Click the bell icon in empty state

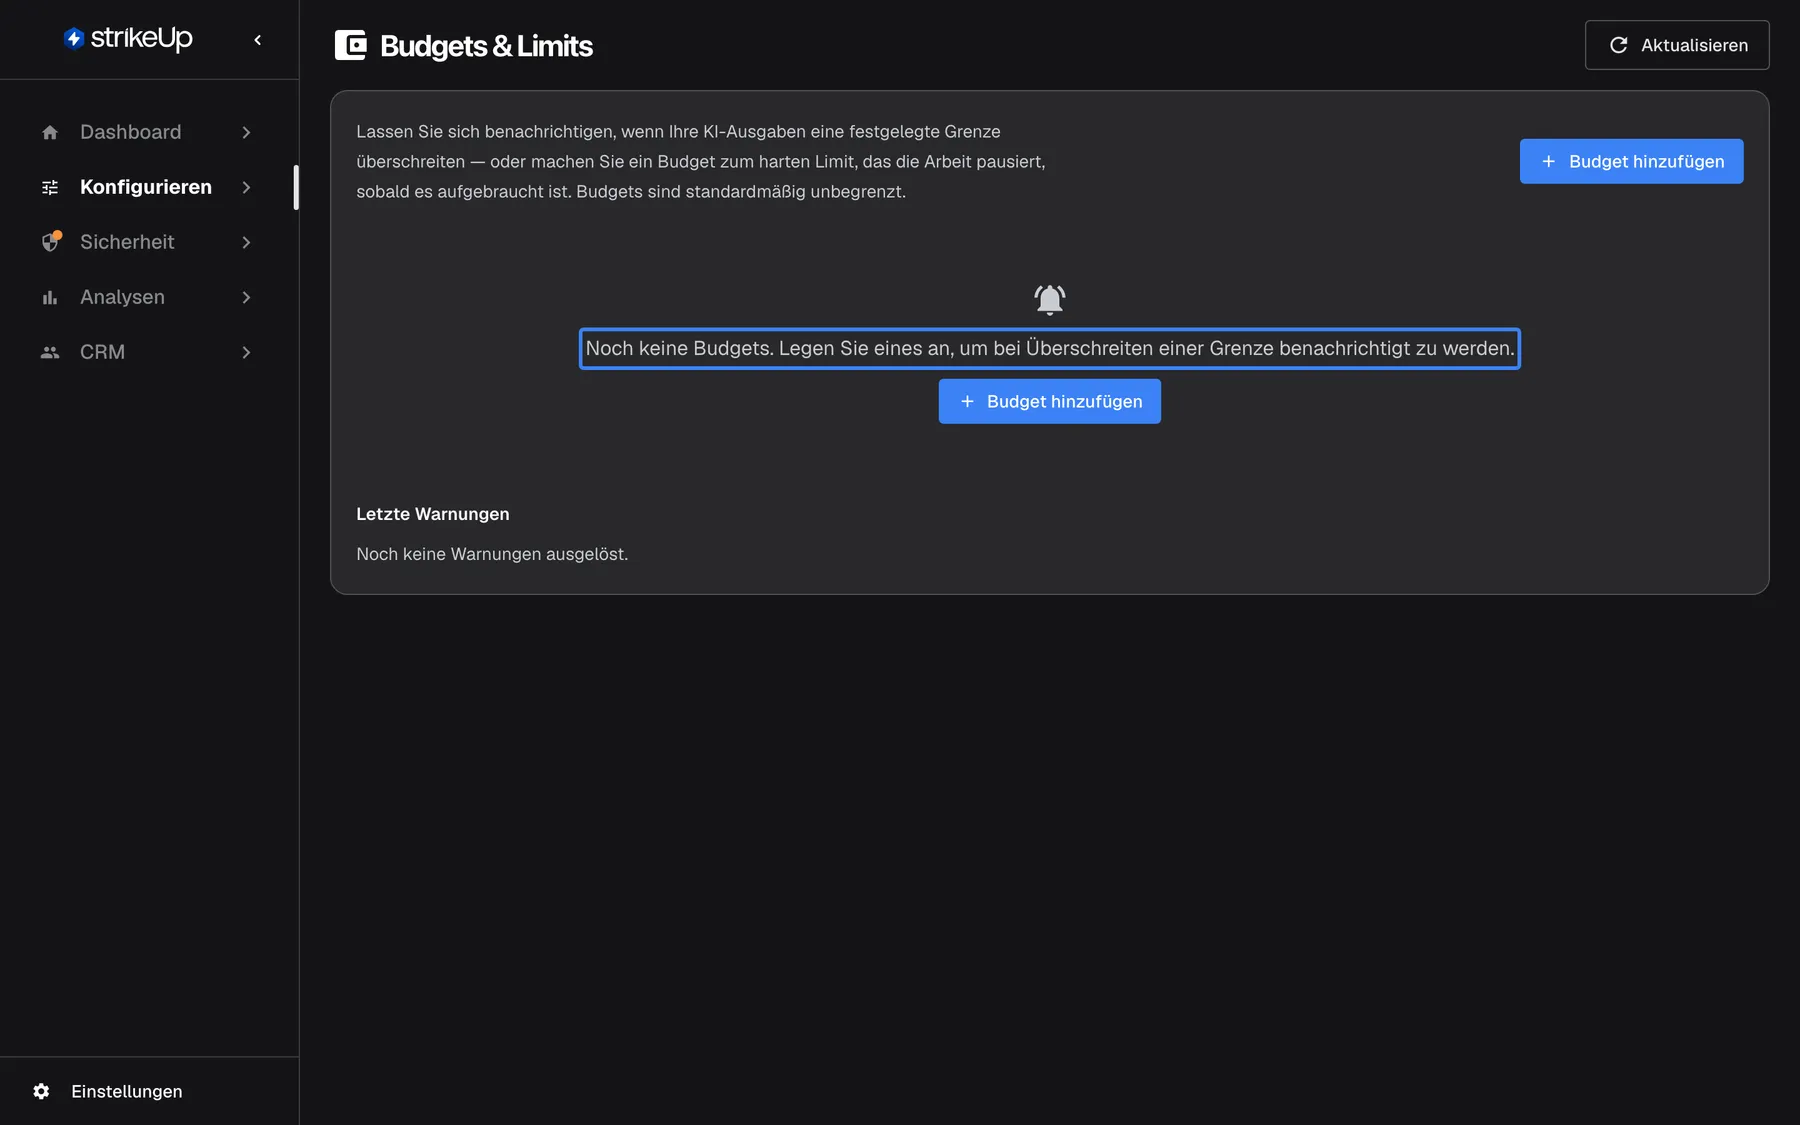pyautogui.click(x=1050, y=299)
